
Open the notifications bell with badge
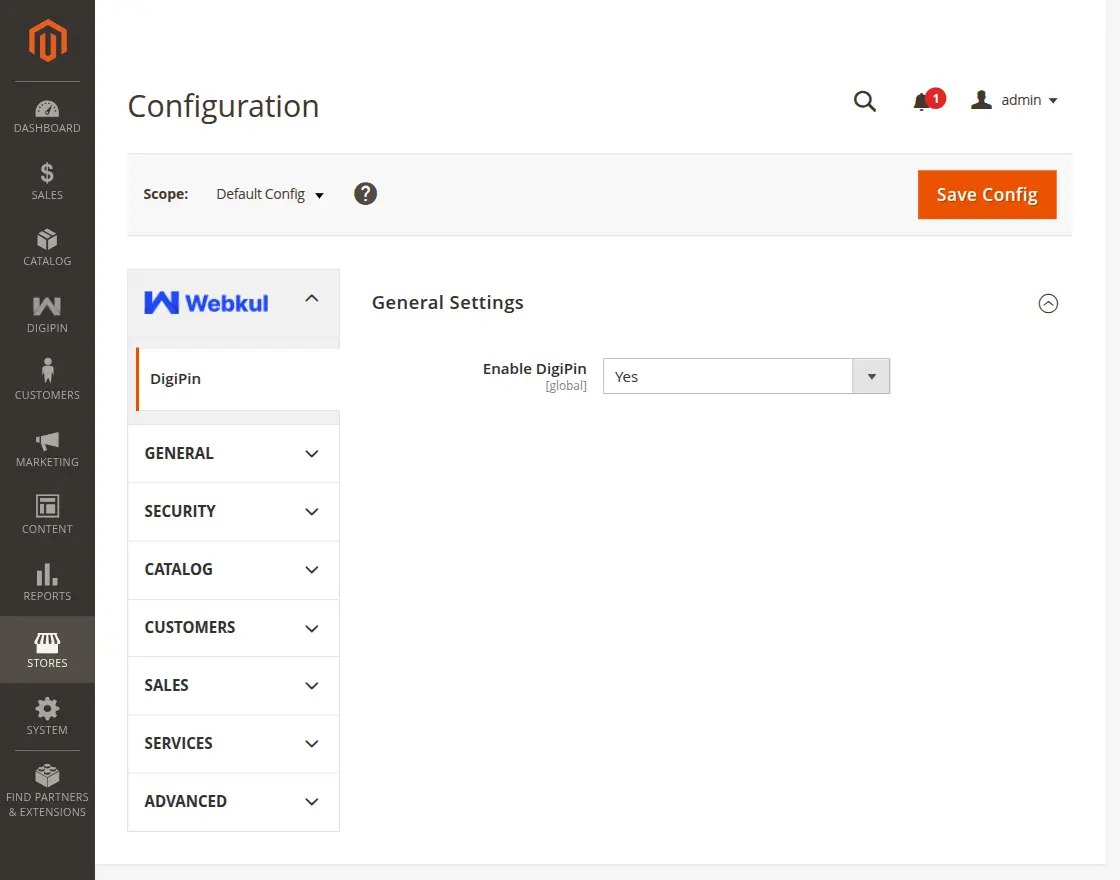(923, 99)
